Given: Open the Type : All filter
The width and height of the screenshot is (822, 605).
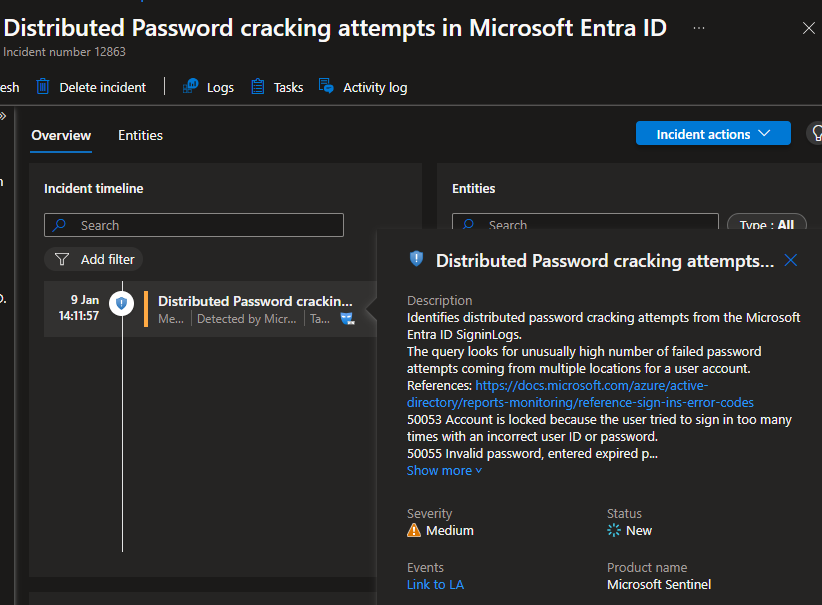Looking at the screenshot, I should [767, 225].
